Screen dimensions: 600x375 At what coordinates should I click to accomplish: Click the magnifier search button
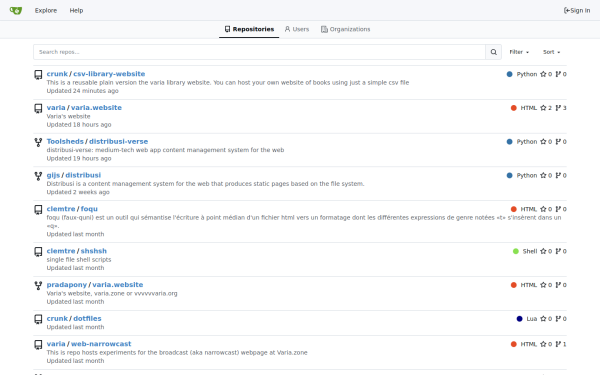click(494, 52)
